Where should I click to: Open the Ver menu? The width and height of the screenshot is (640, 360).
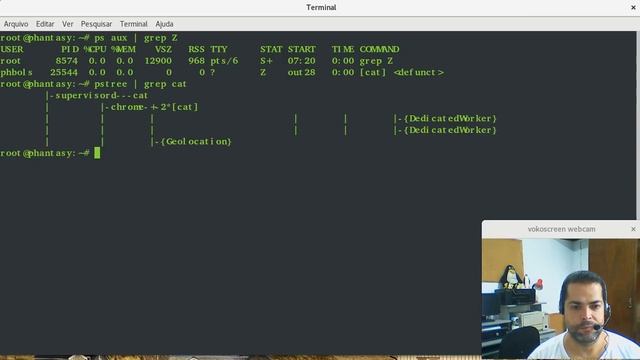tap(68, 24)
